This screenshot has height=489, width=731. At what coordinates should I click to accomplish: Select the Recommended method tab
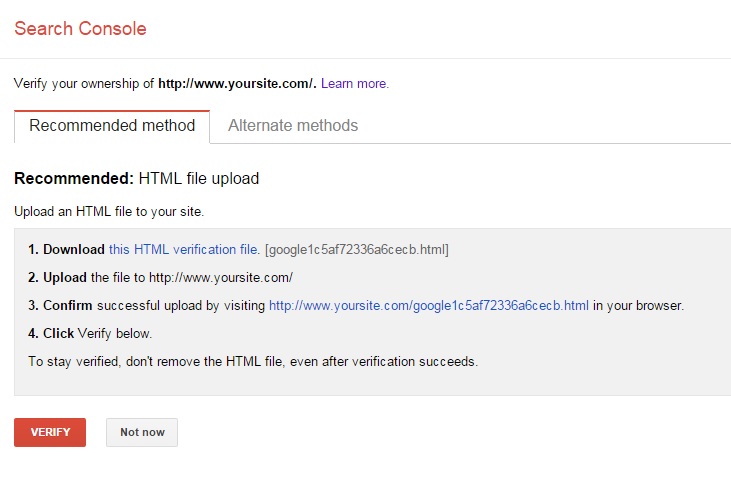point(112,126)
